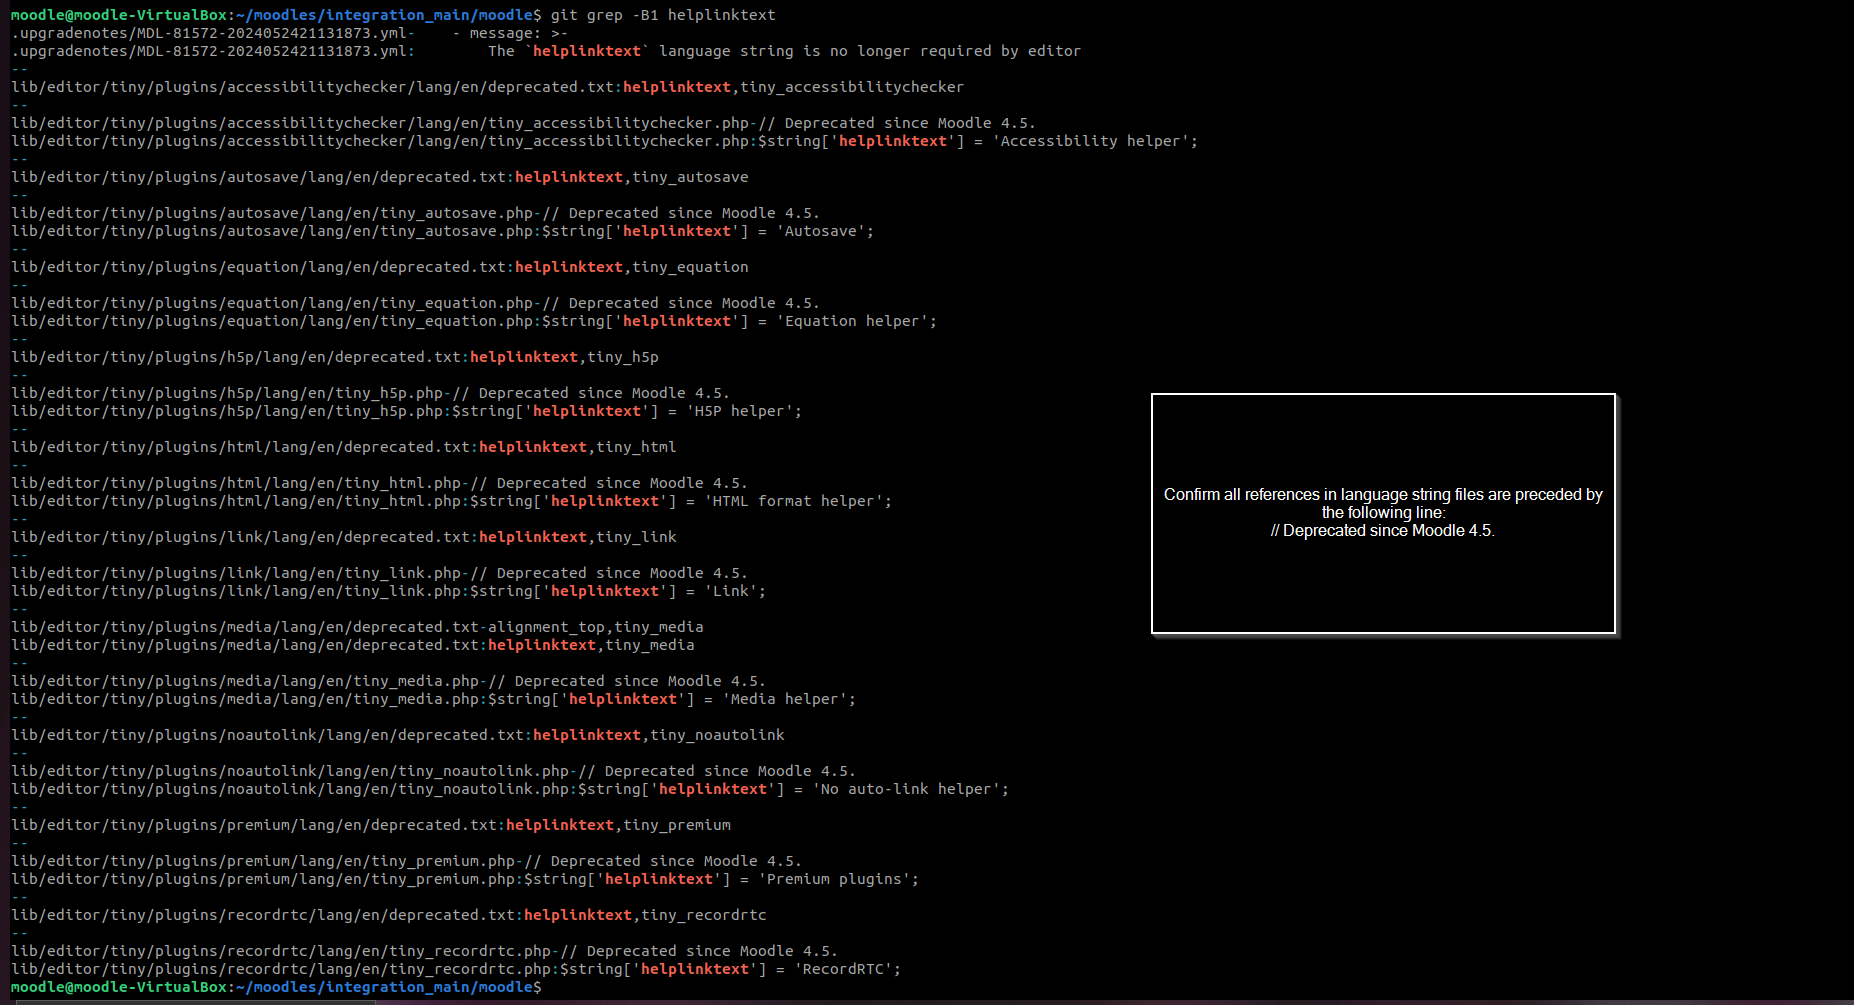
Task: Click the html deprecated.txt line
Action: point(344,447)
